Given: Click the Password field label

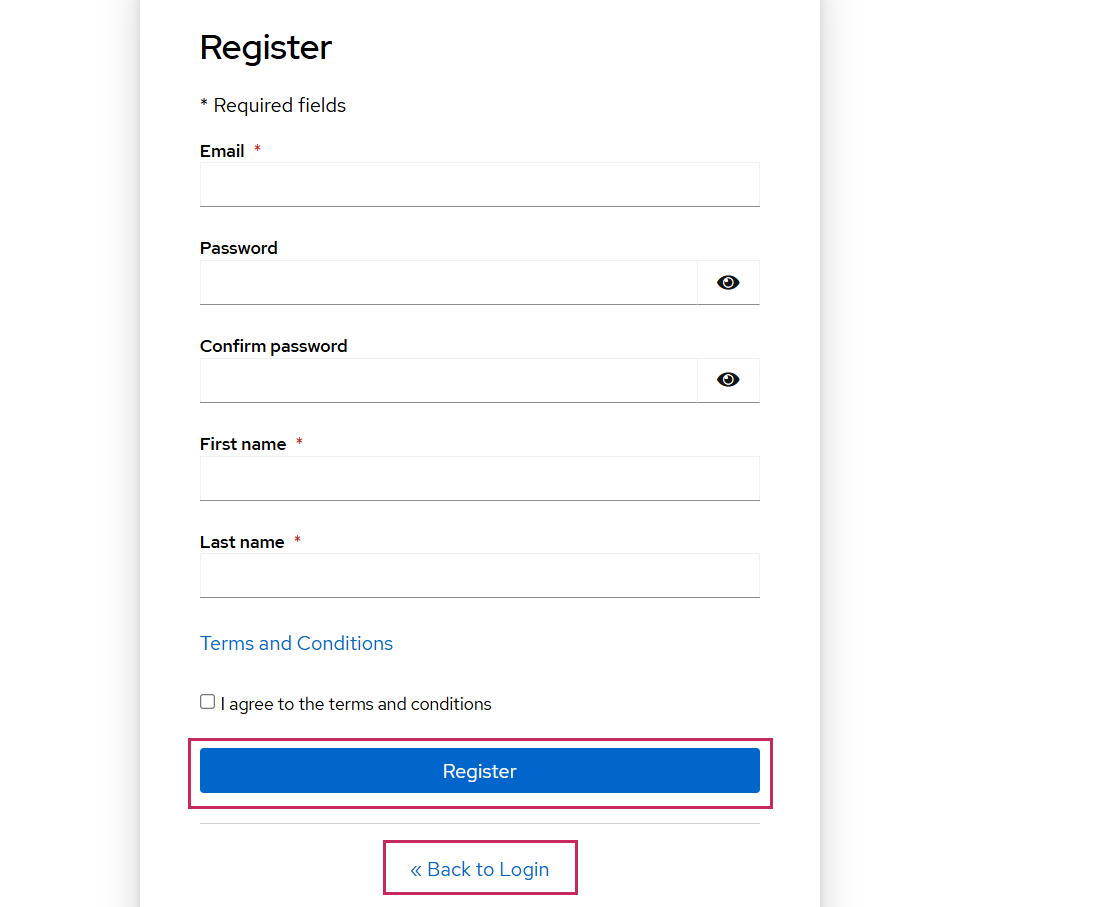Looking at the screenshot, I should click(x=239, y=248).
